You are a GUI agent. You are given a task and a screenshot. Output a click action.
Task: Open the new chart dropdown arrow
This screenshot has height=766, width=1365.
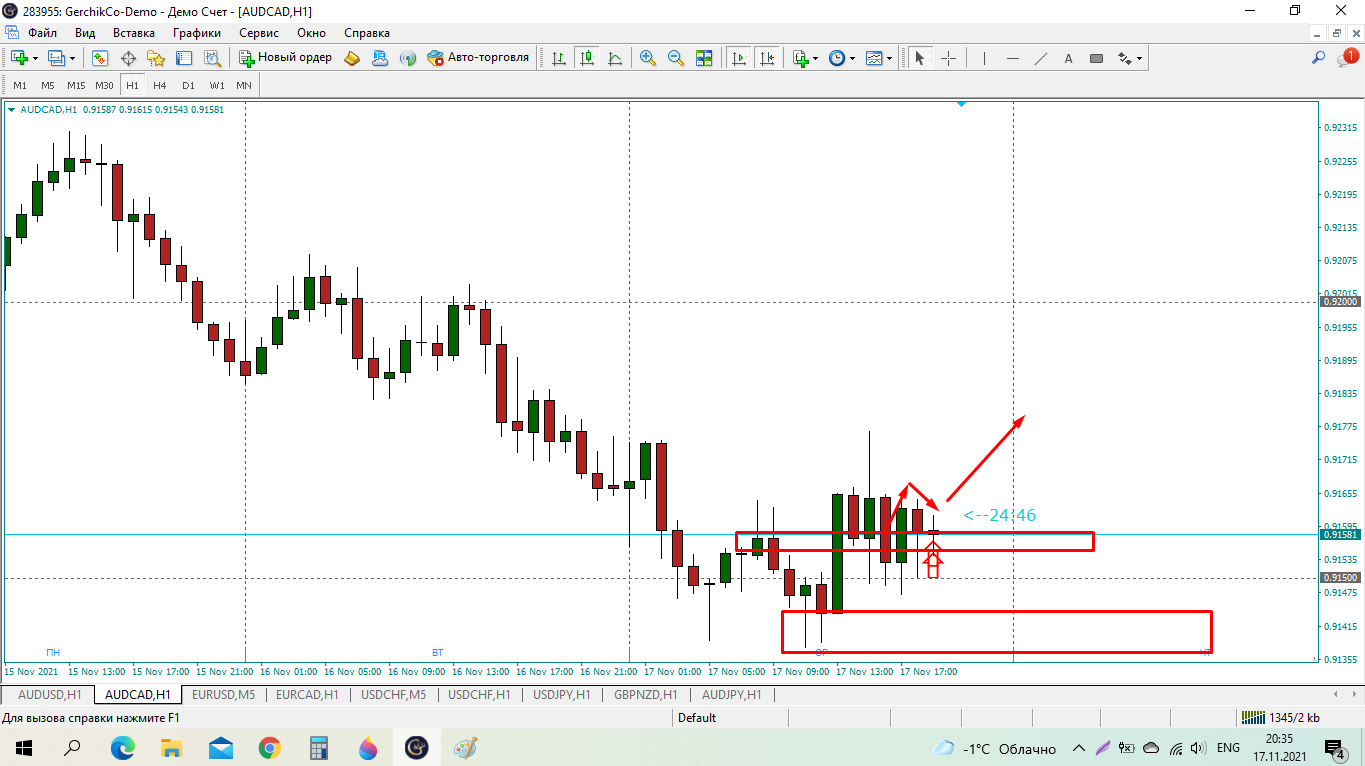click(34, 58)
